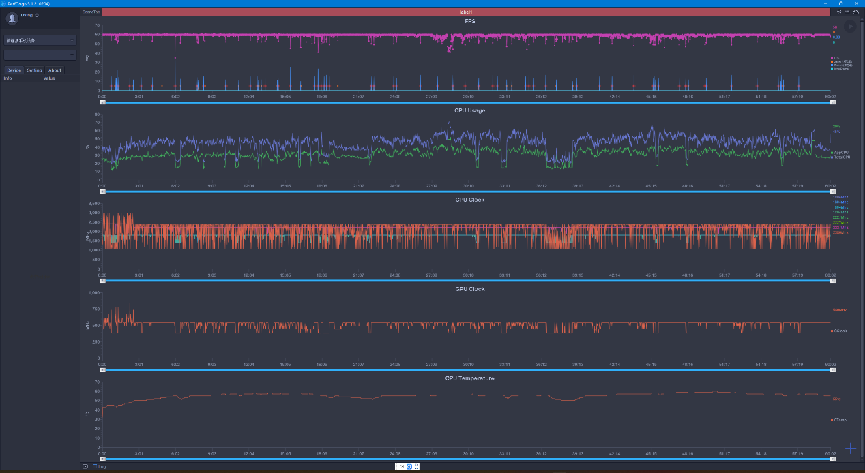Open the About tab

tap(55, 71)
